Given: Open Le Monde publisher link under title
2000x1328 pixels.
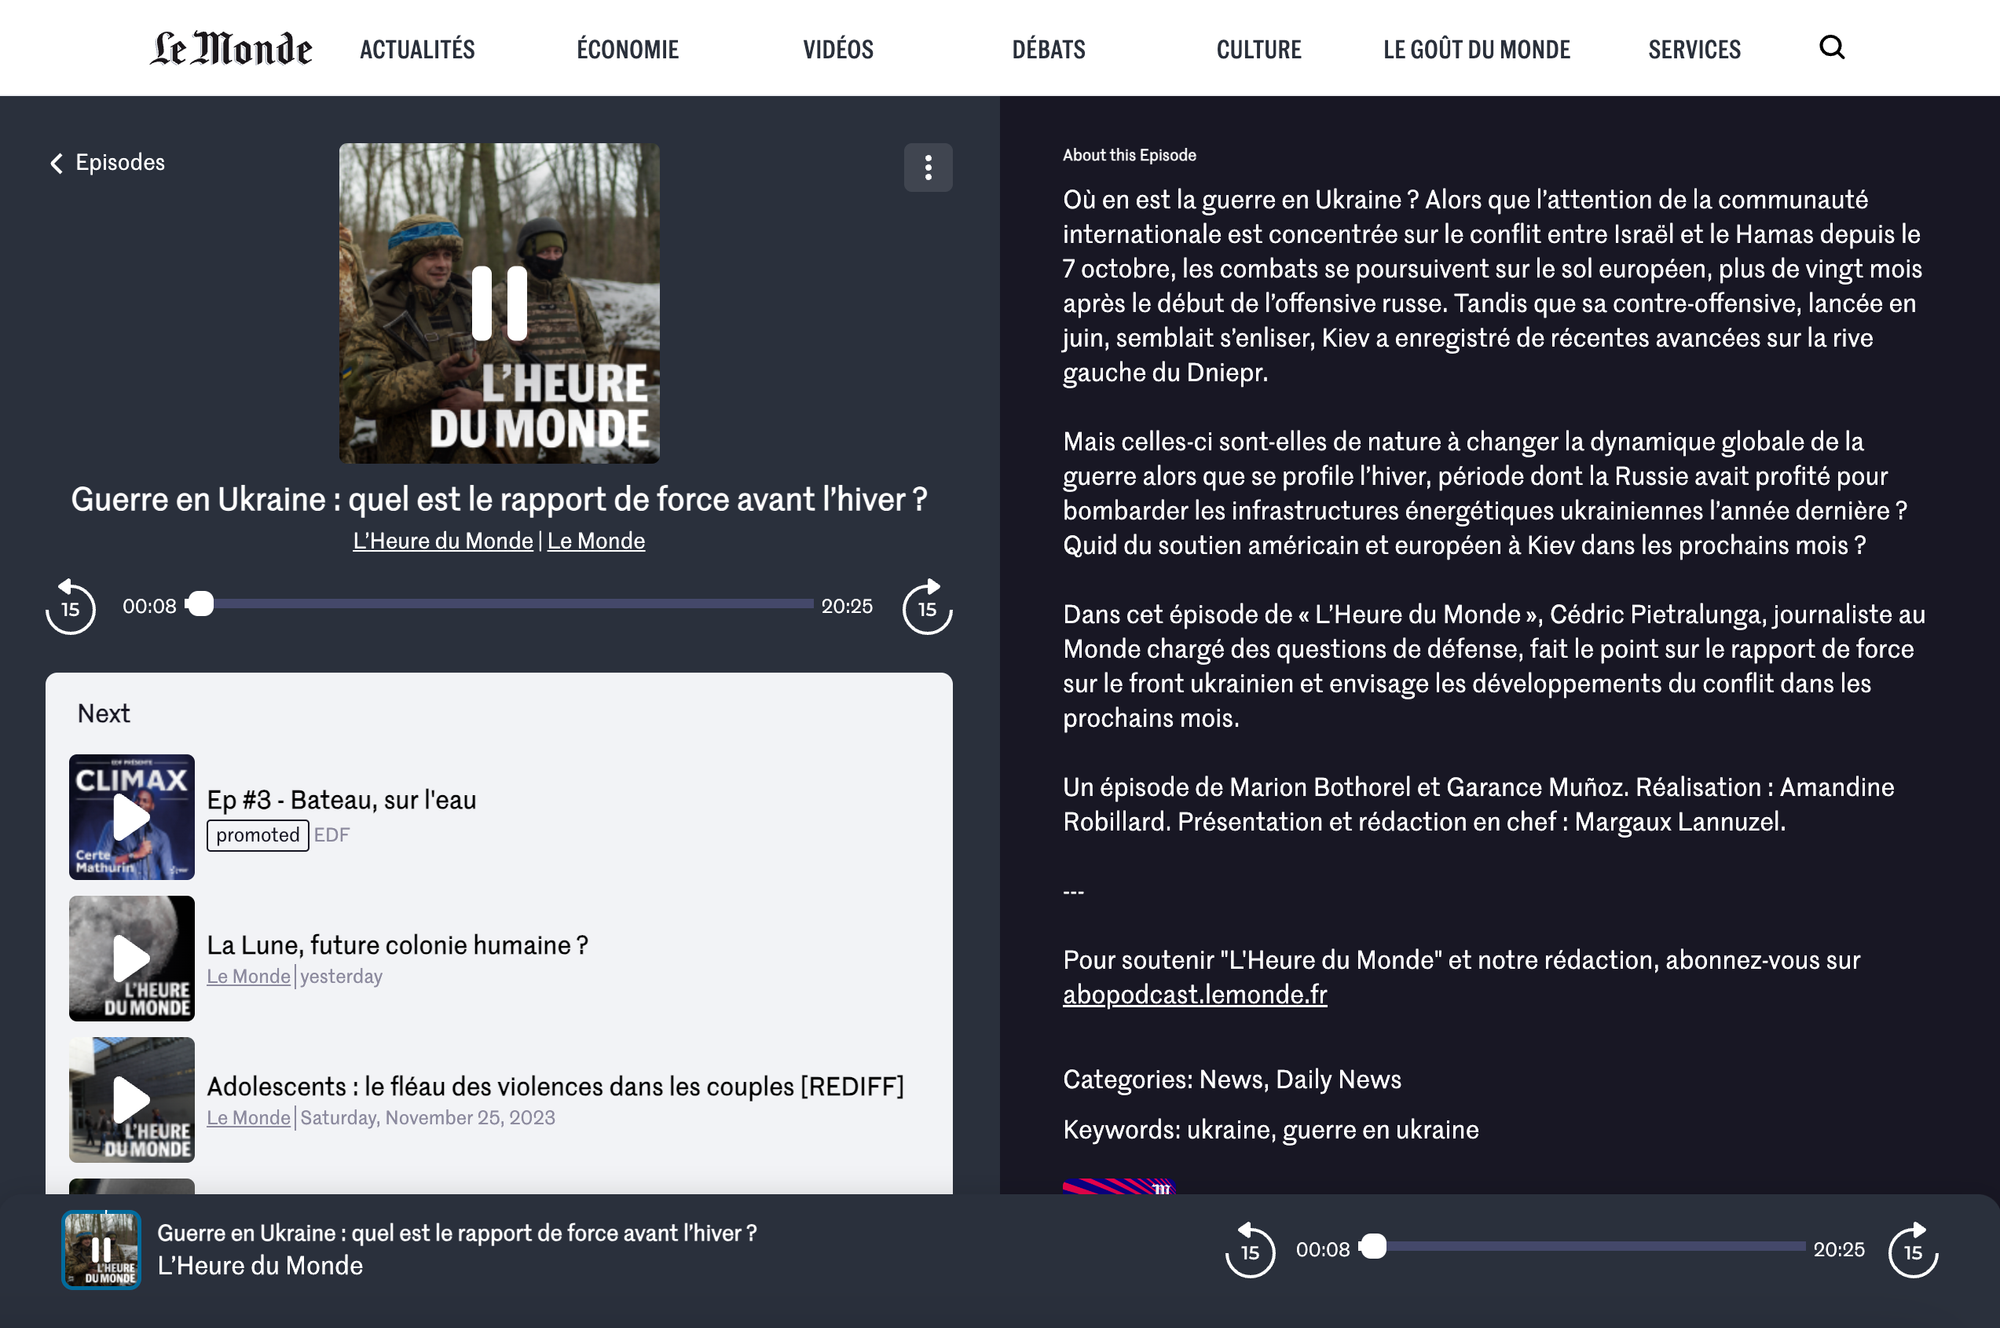Looking at the screenshot, I should click(596, 541).
